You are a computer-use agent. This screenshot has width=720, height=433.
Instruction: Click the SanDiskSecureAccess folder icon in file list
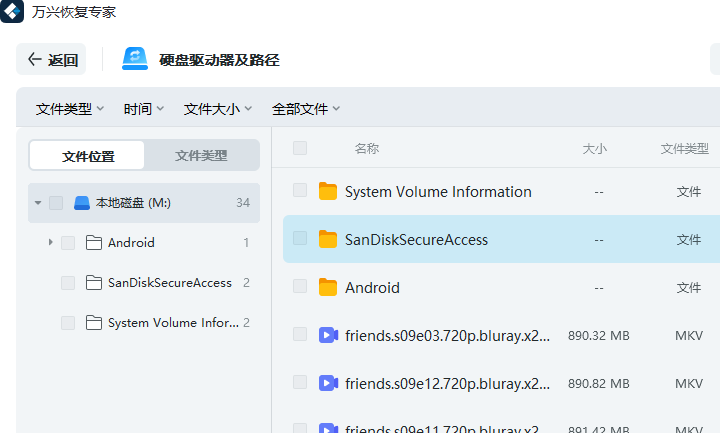[328, 240]
